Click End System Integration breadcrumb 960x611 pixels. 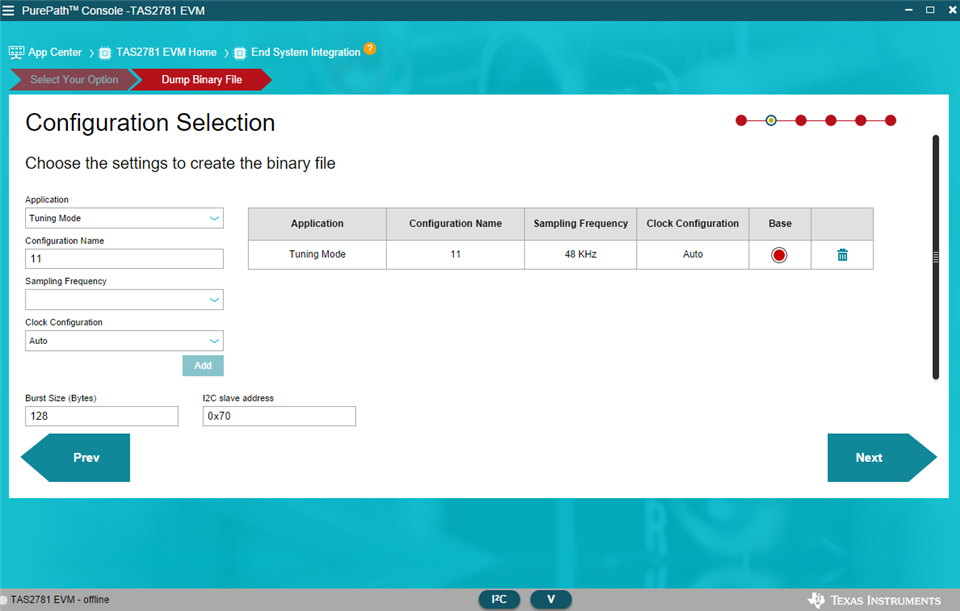point(306,53)
